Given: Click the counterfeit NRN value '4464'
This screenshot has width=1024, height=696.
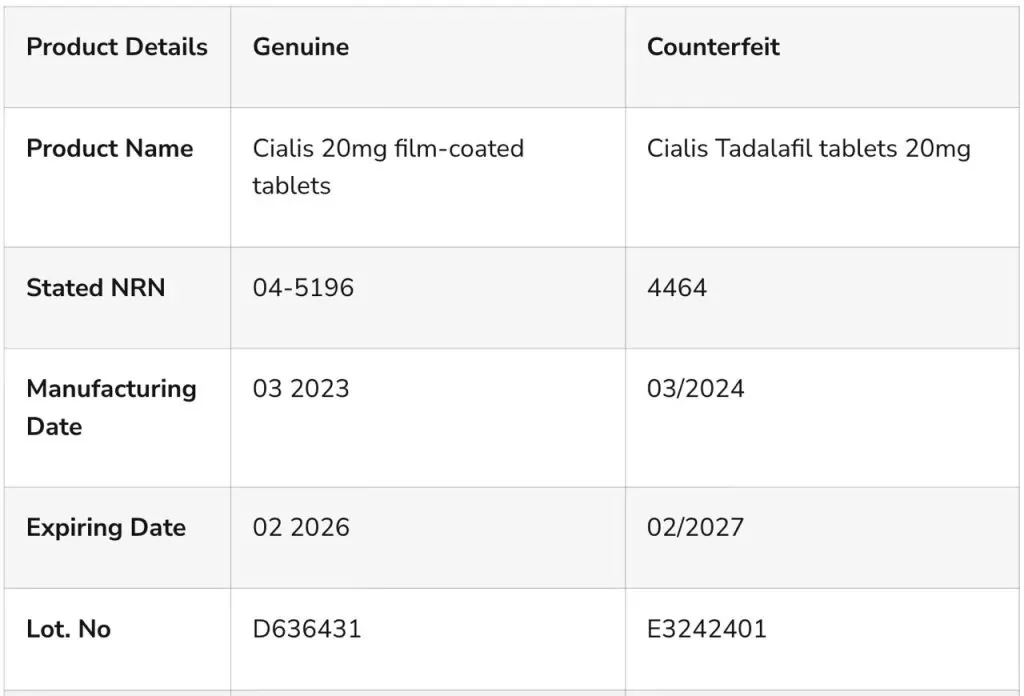Looking at the screenshot, I should (677, 288).
